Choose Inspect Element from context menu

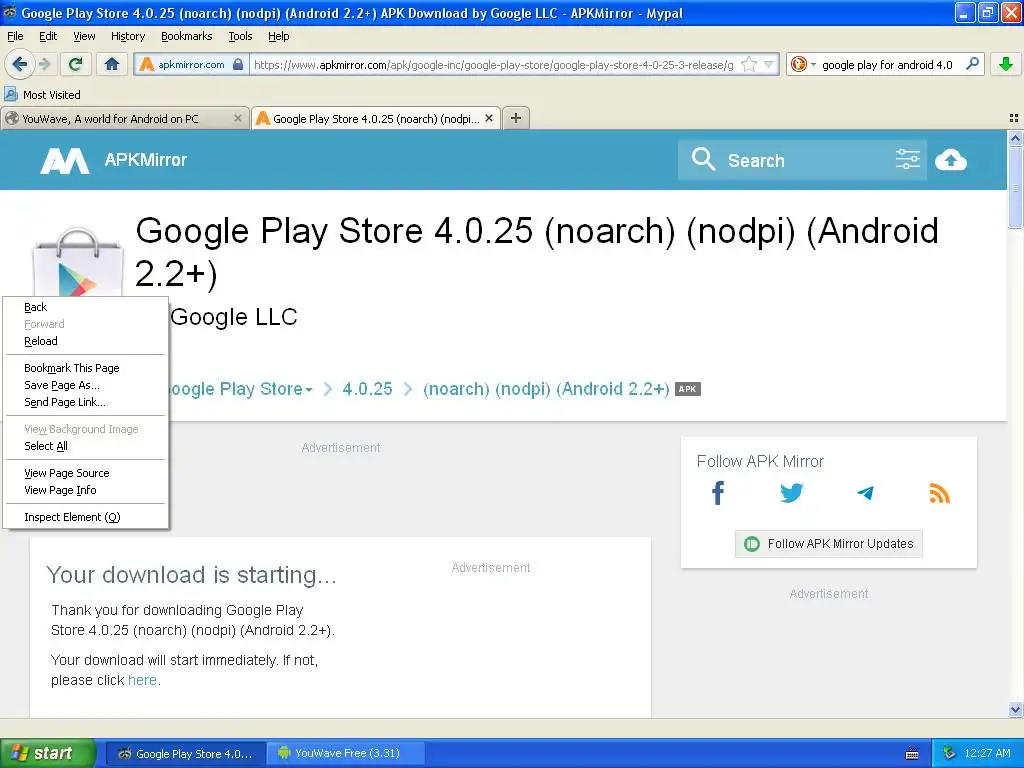(x=86, y=517)
